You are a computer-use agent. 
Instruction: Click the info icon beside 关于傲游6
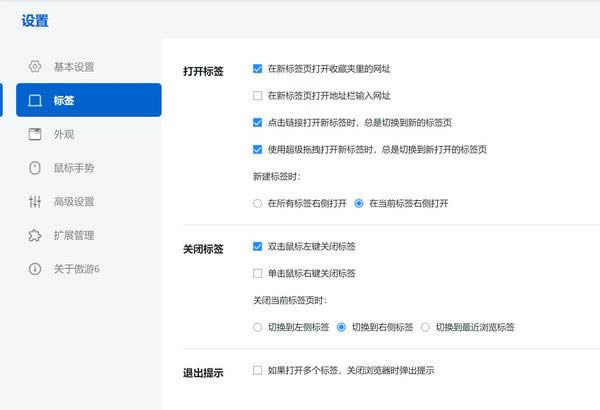pyautogui.click(x=35, y=269)
